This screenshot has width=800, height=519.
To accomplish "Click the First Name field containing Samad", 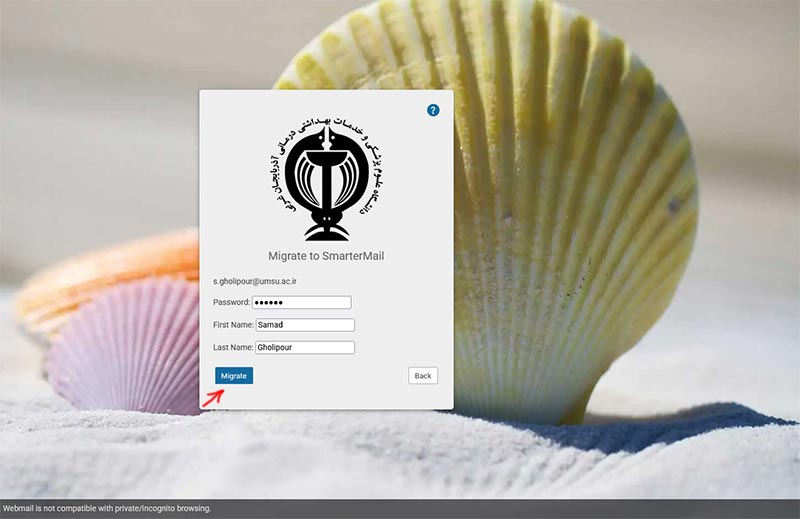I will click(305, 325).
